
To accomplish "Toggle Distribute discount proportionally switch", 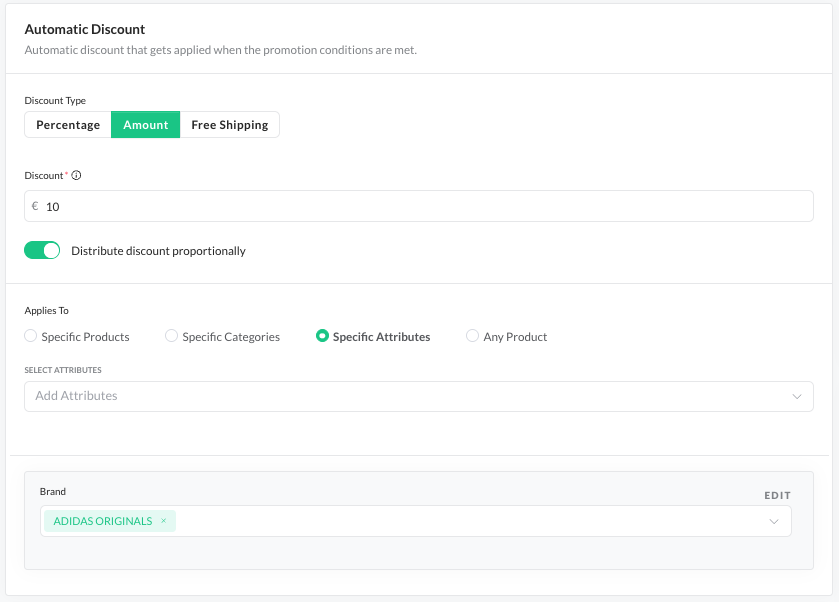I will (42, 250).
